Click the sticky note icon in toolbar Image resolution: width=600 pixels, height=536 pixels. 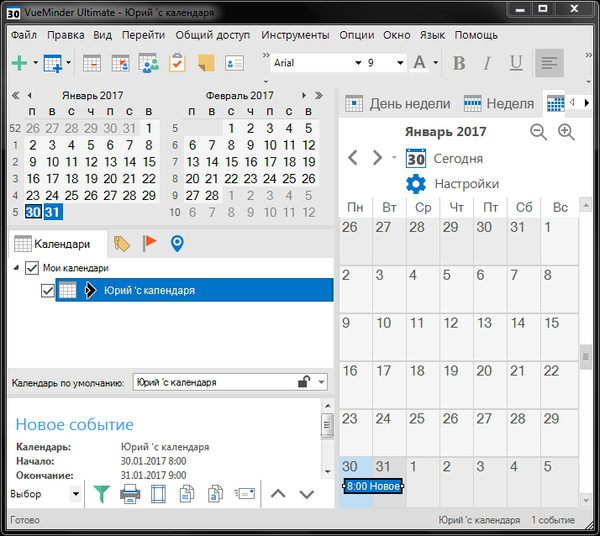(x=206, y=63)
